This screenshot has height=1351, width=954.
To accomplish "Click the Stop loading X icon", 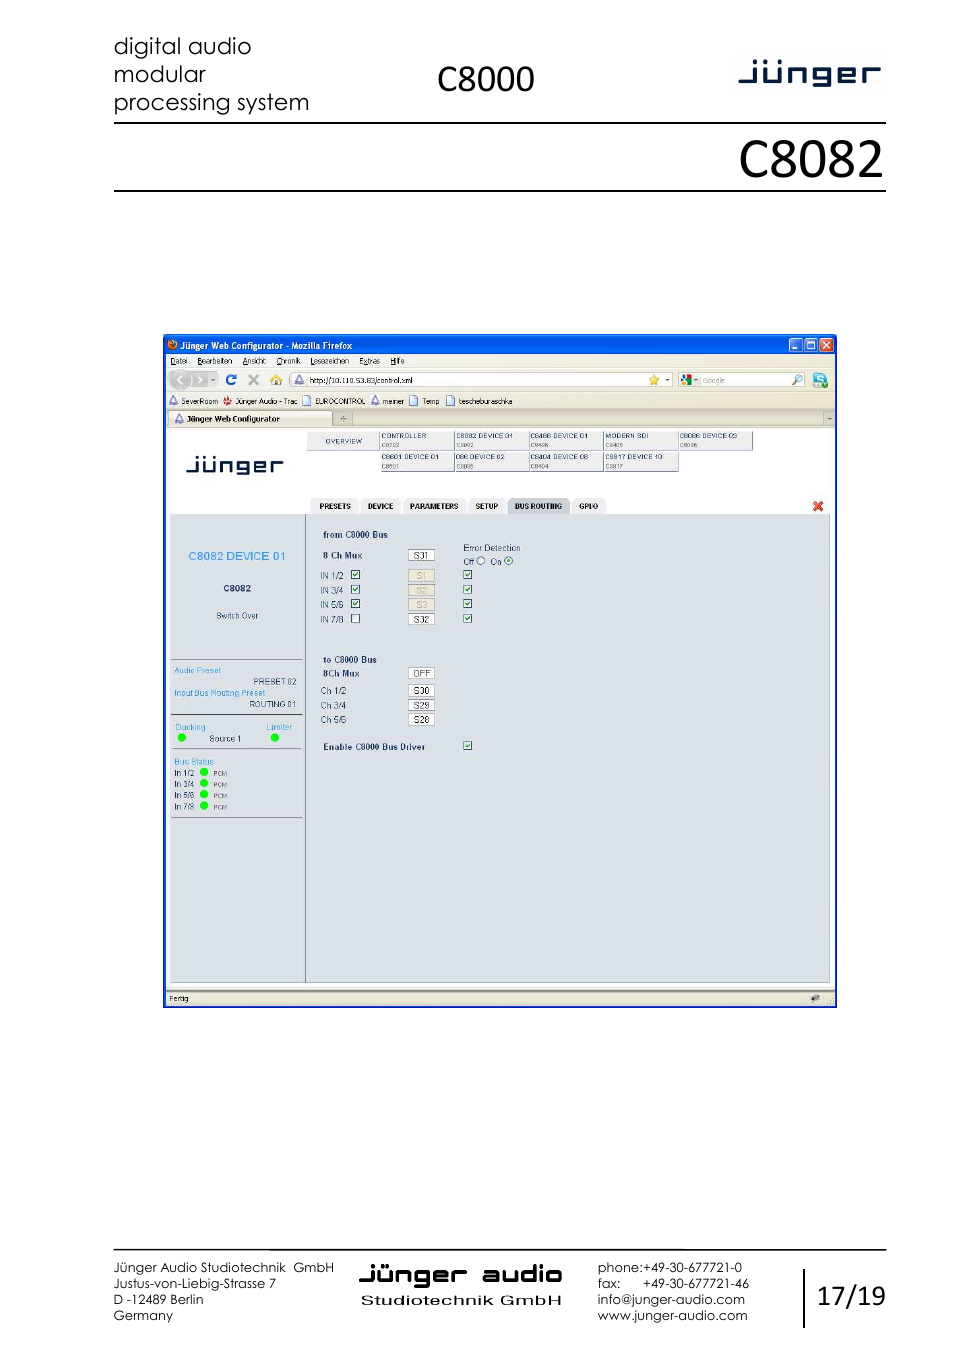I will click(254, 380).
